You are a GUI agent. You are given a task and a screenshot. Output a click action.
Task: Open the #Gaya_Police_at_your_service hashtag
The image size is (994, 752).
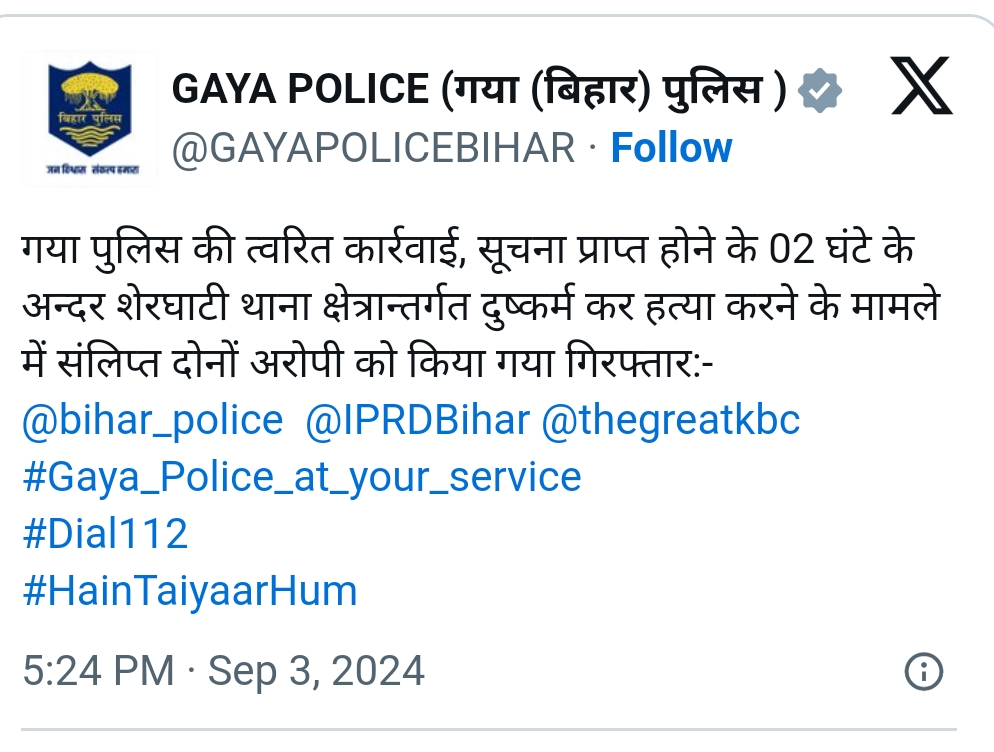pyautogui.click(x=302, y=477)
